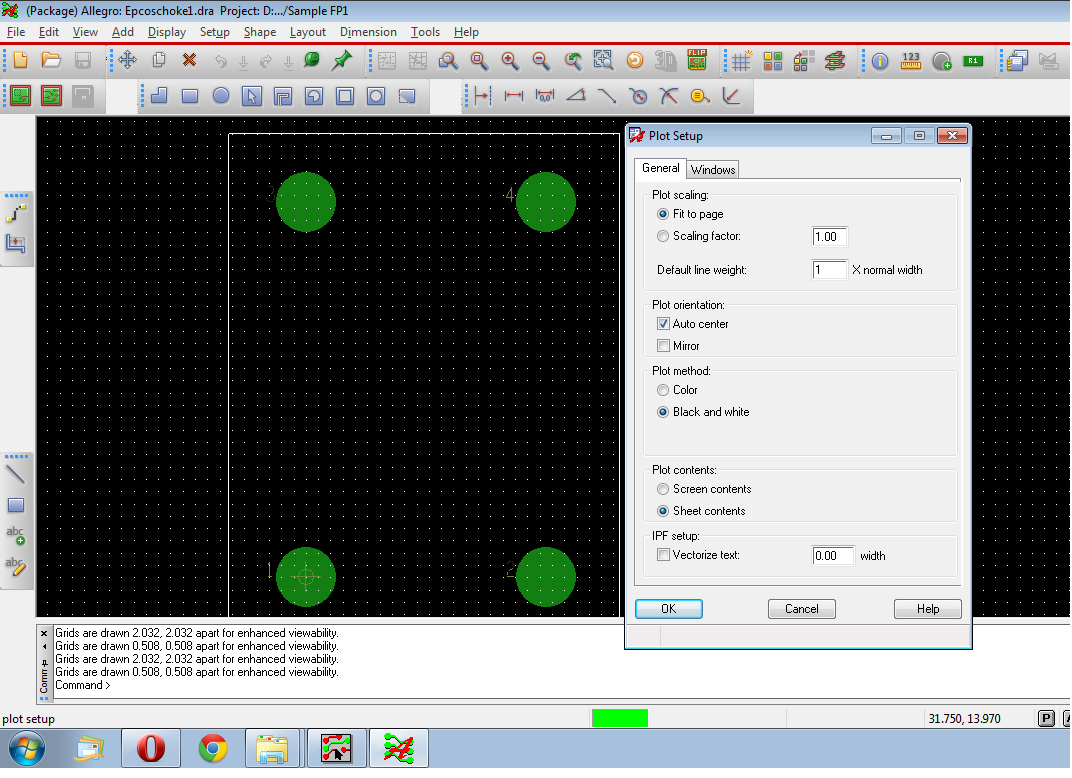Screen dimensions: 1072x778
Task: Open the File menu
Action: click(x=16, y=32)
